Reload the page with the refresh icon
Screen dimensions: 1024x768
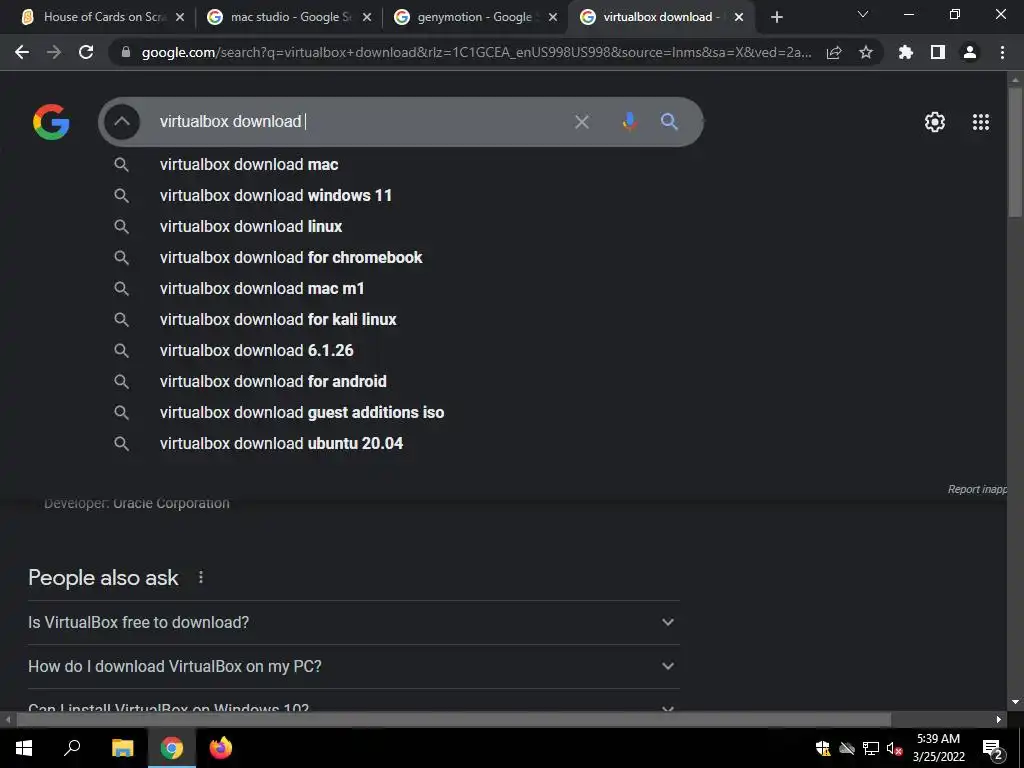pyautogui.click(x=86, y=52)
